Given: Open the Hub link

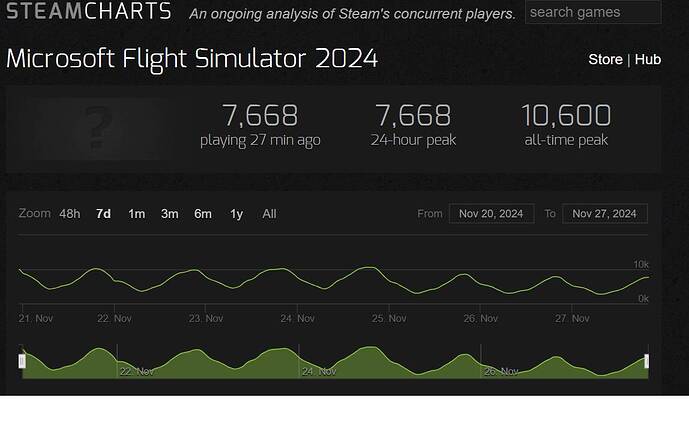Looking at the screenshot, I should point(648,59).
